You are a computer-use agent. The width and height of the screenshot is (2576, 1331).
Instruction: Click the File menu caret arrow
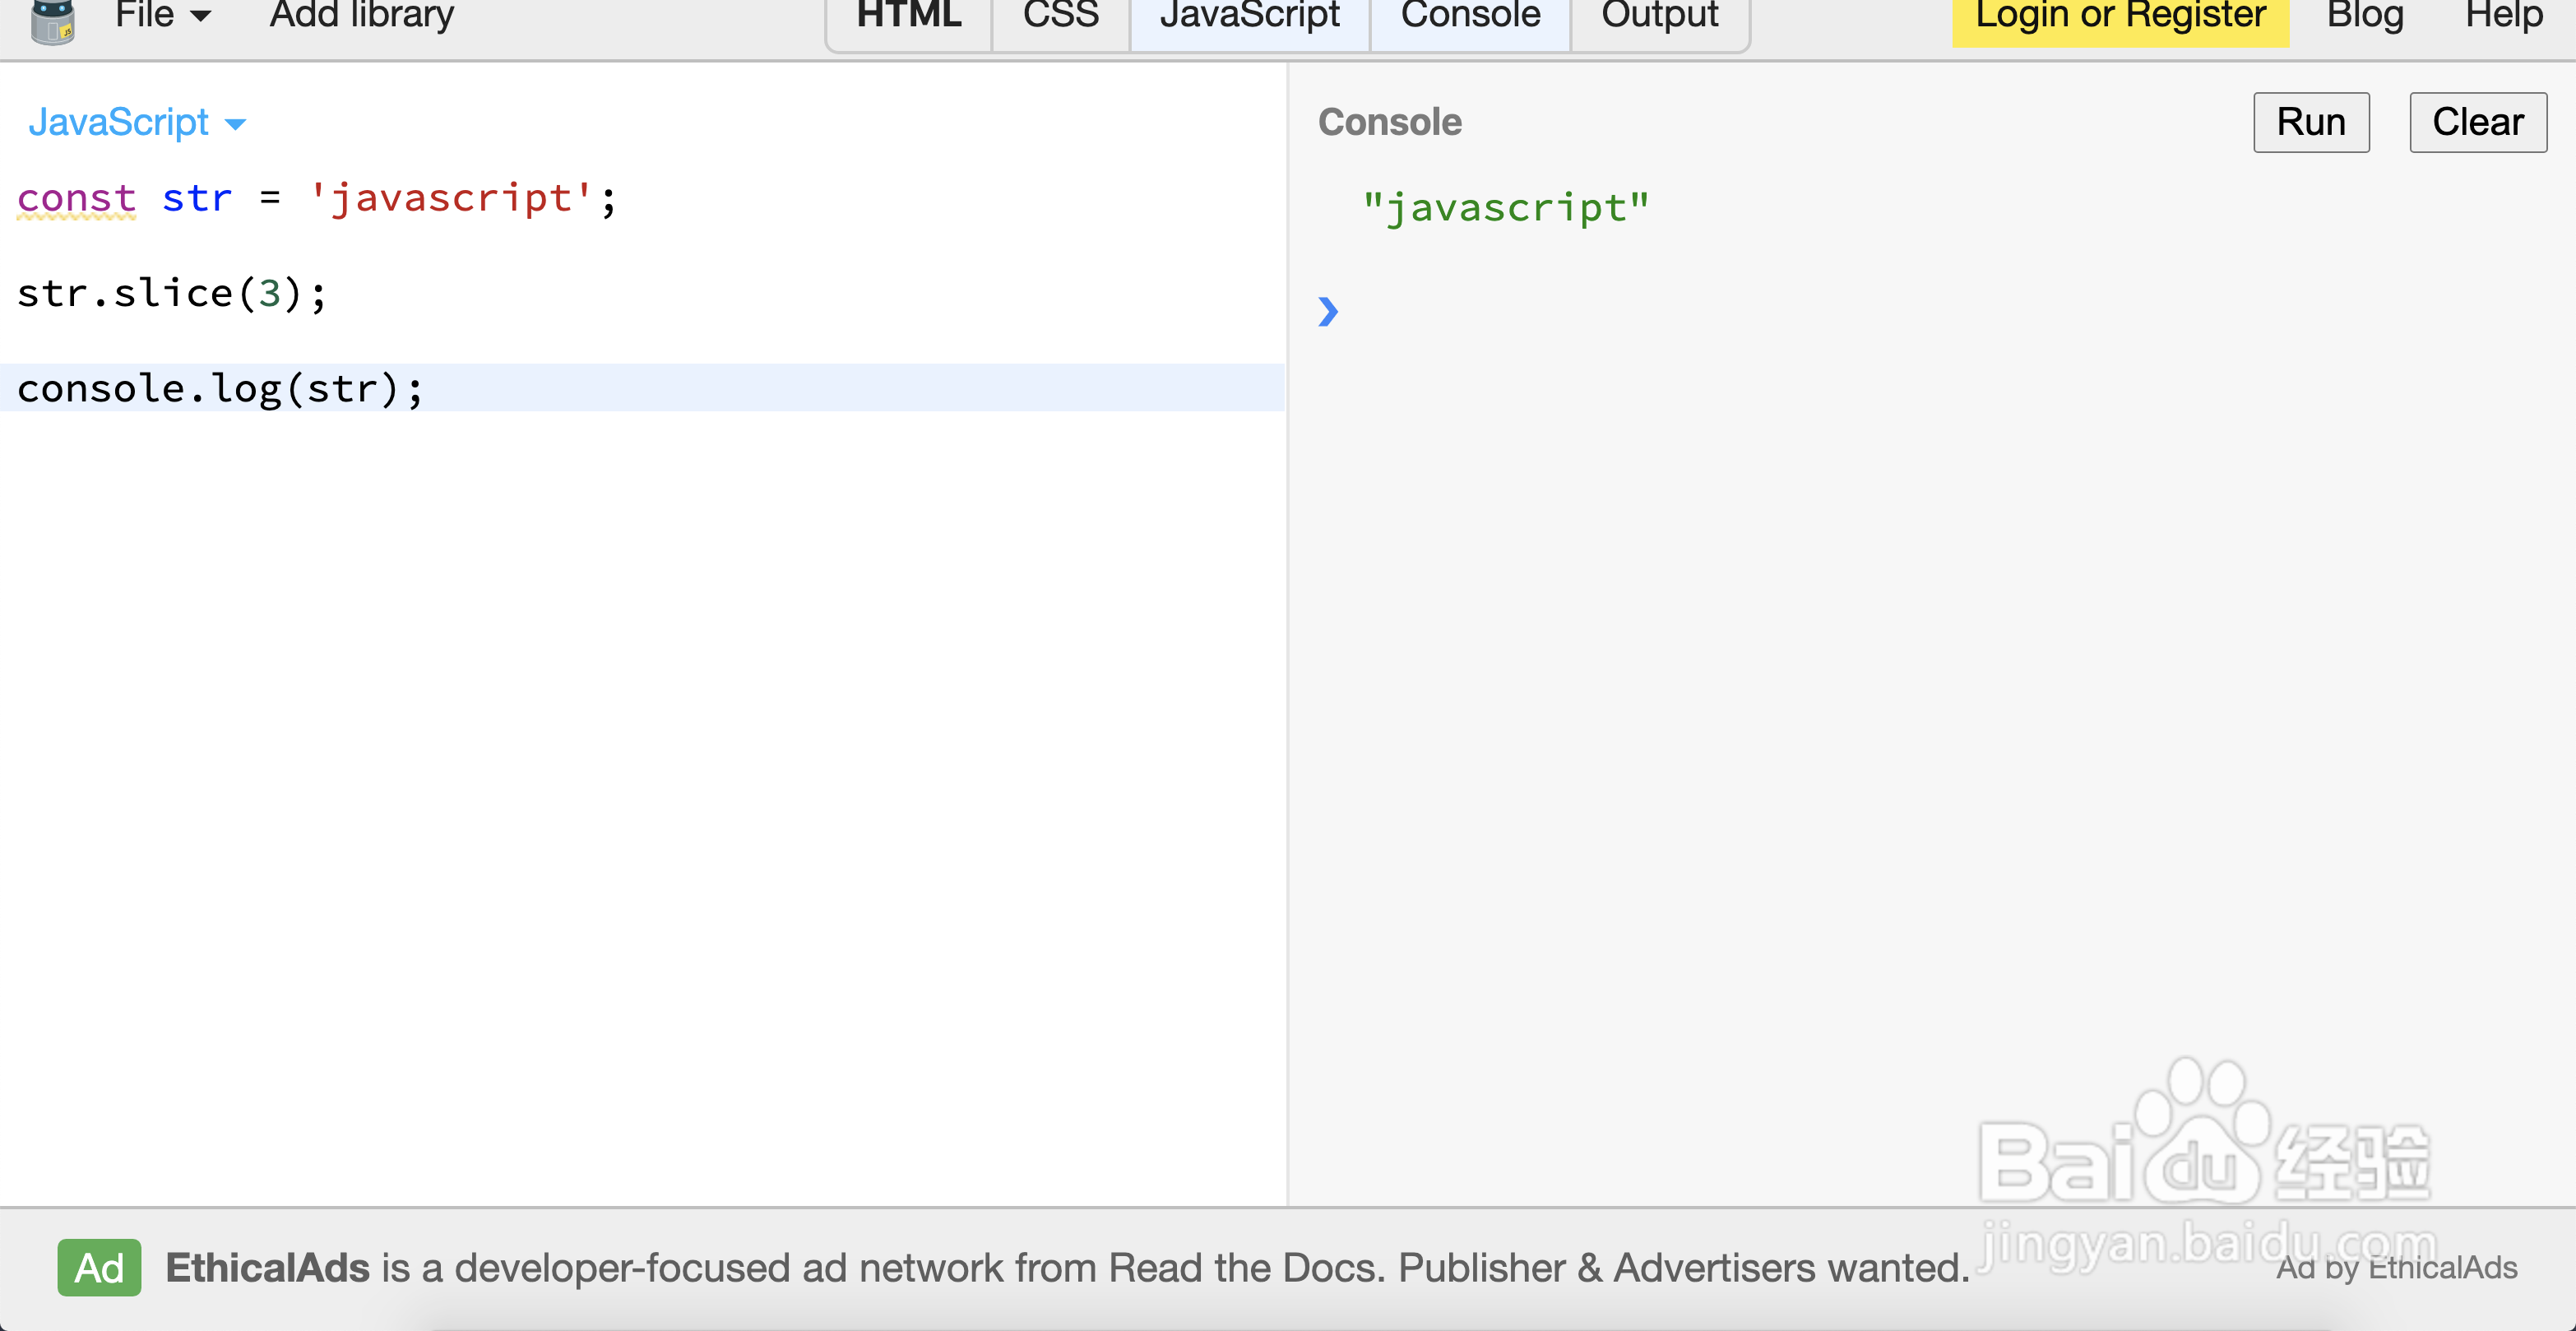tap(201, 16)
